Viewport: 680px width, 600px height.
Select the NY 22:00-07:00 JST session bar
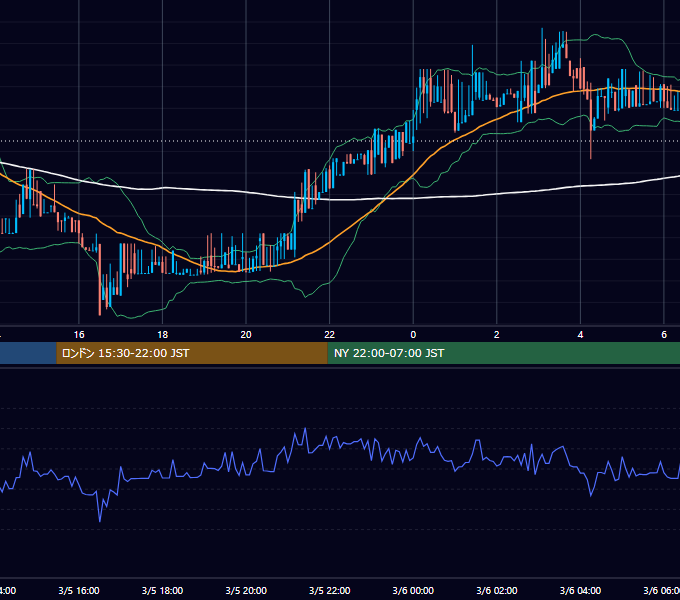(503, 353)
